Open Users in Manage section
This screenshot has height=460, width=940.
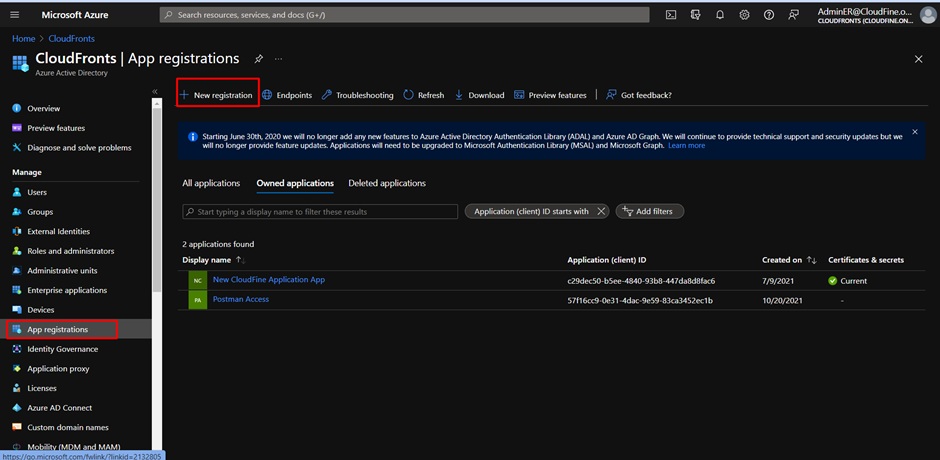pos(37,193)
